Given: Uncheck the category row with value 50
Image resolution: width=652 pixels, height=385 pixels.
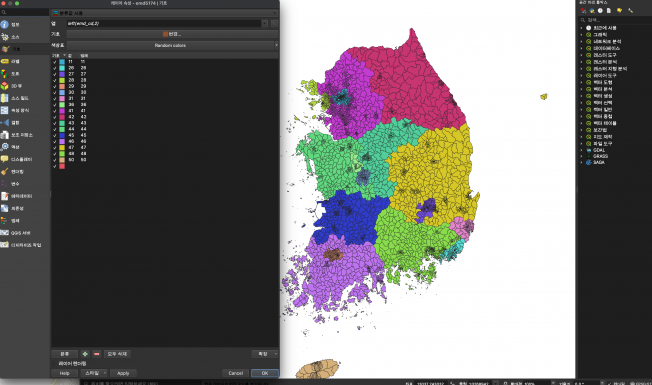Looking at the screenshot, I should (54, 160).
